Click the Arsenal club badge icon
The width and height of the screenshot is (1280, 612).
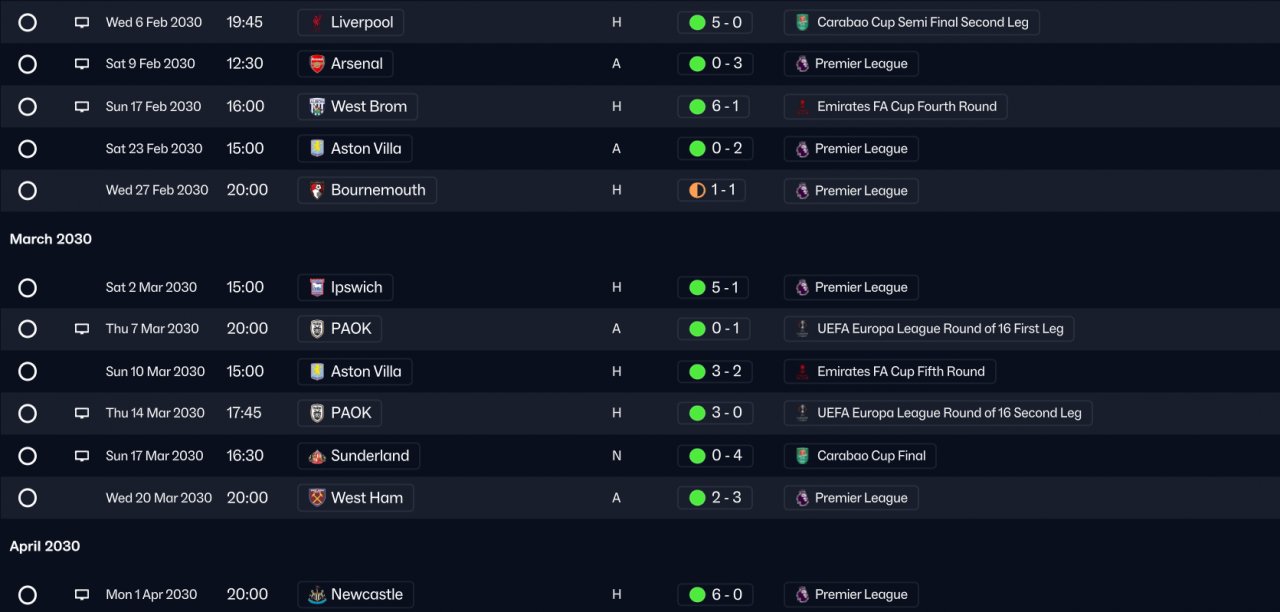point(317,64)
